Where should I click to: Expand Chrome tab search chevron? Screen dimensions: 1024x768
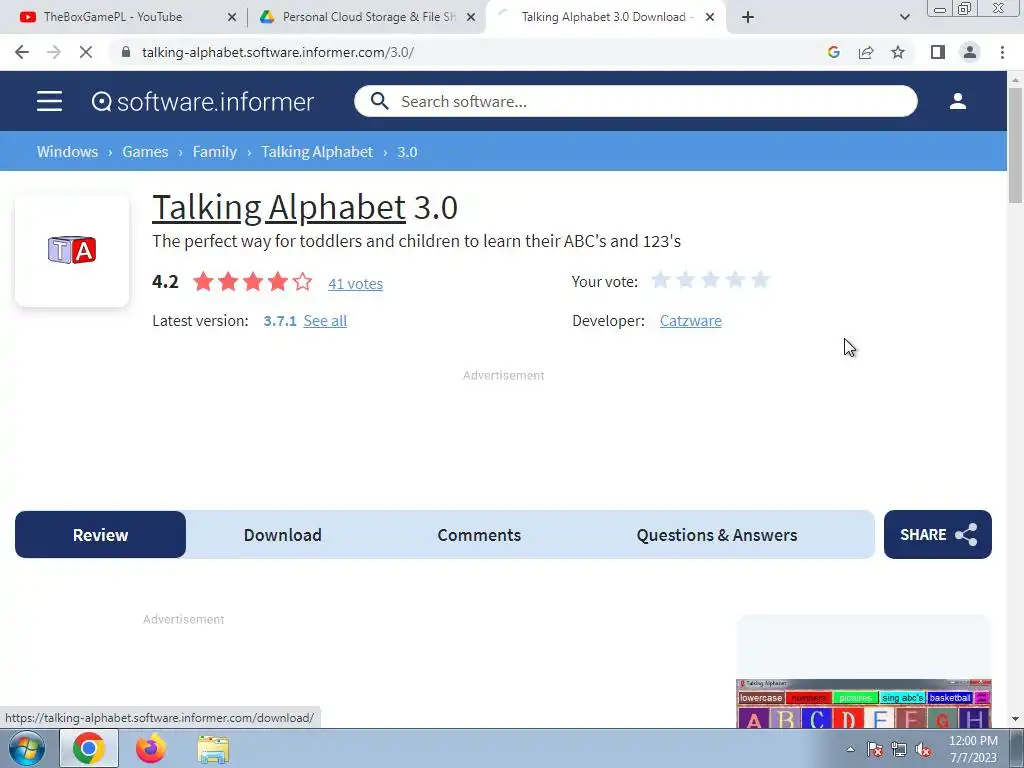click(904, 17)
